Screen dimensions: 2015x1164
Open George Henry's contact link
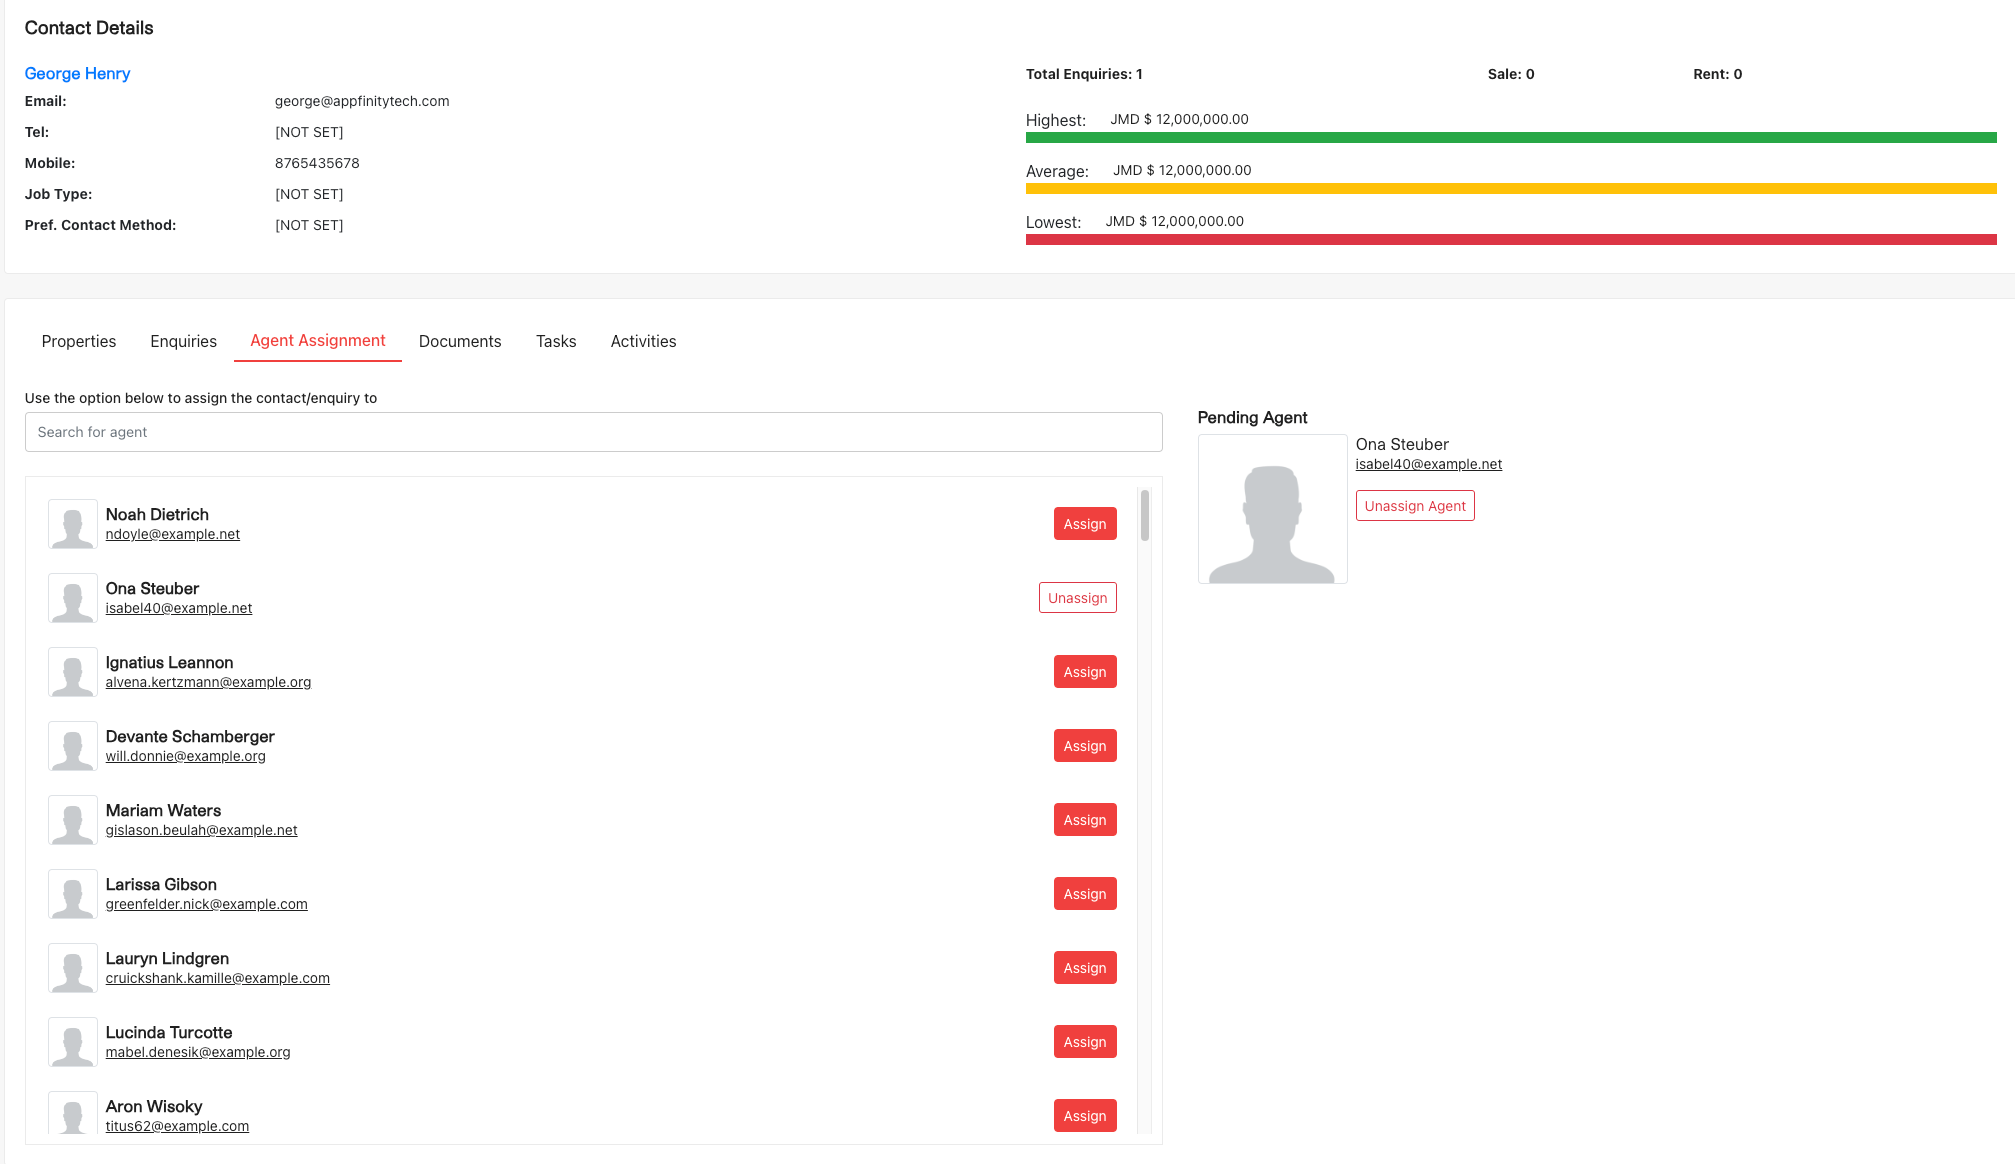77,73
